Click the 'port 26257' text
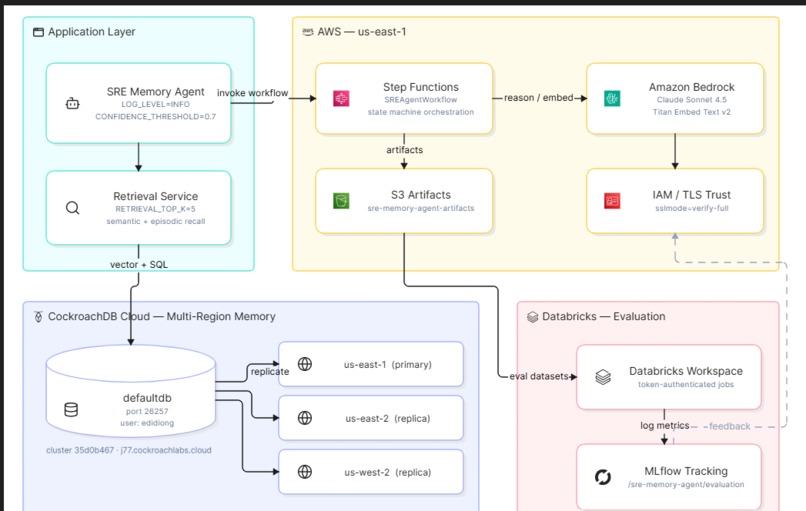Viewport: 806px width, 511px height. 147,411
